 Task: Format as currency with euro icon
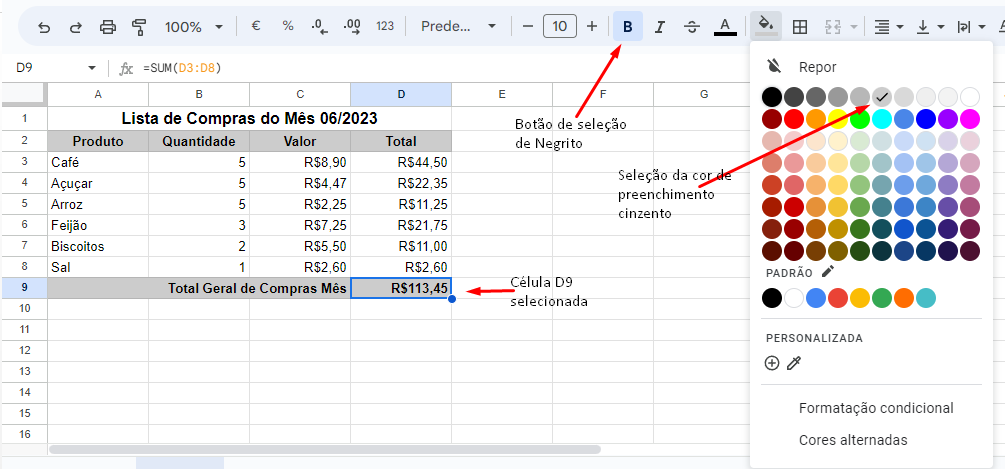coord(256,26)
